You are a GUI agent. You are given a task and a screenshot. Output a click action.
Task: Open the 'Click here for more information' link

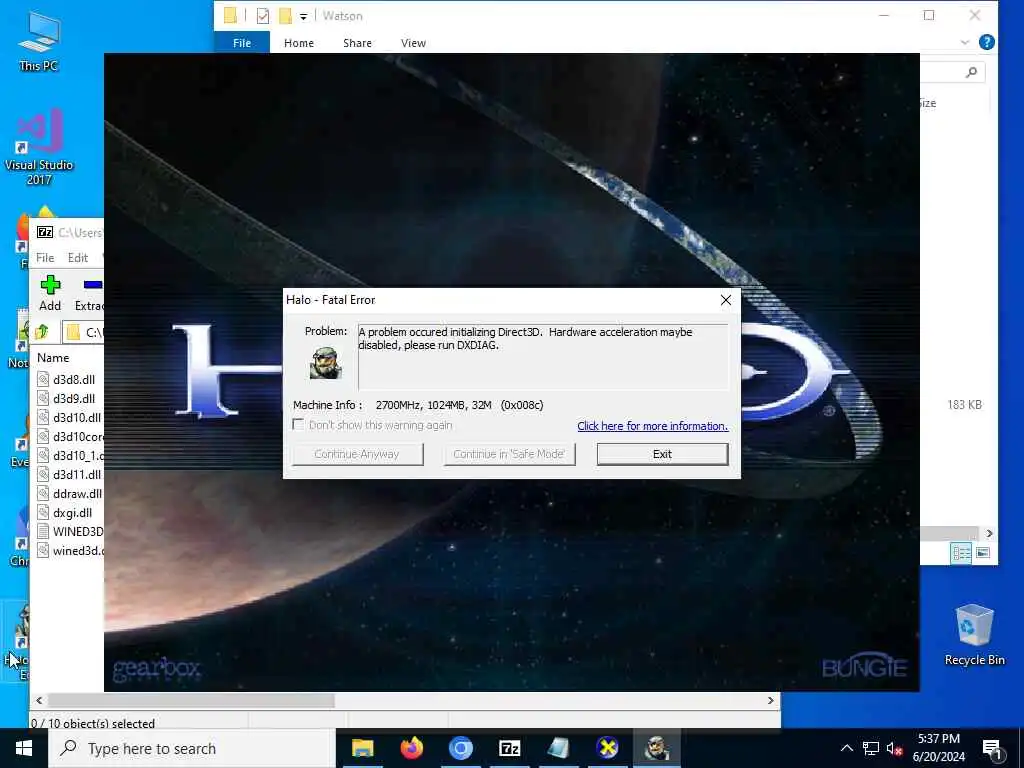click(x=652, y=426)
